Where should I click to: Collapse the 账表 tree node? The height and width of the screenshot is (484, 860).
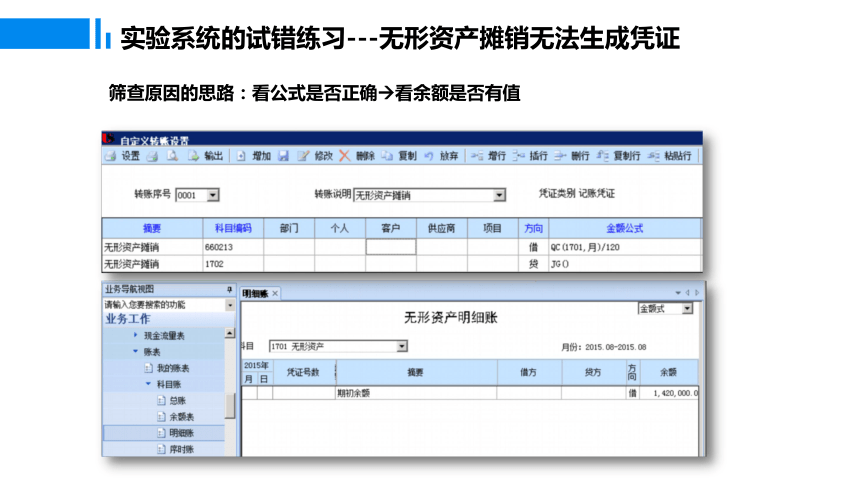135,351
